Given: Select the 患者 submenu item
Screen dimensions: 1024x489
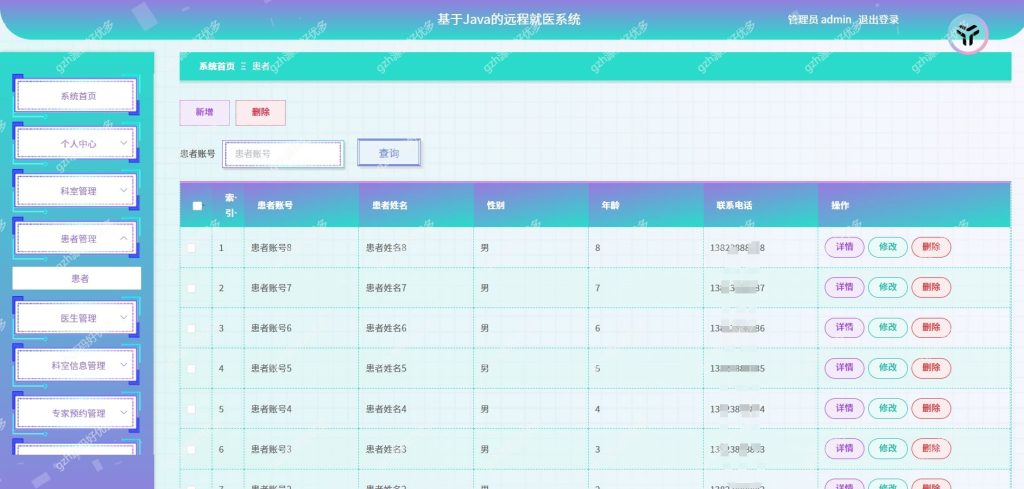Looking at the screenshot, I should (76, 278).
